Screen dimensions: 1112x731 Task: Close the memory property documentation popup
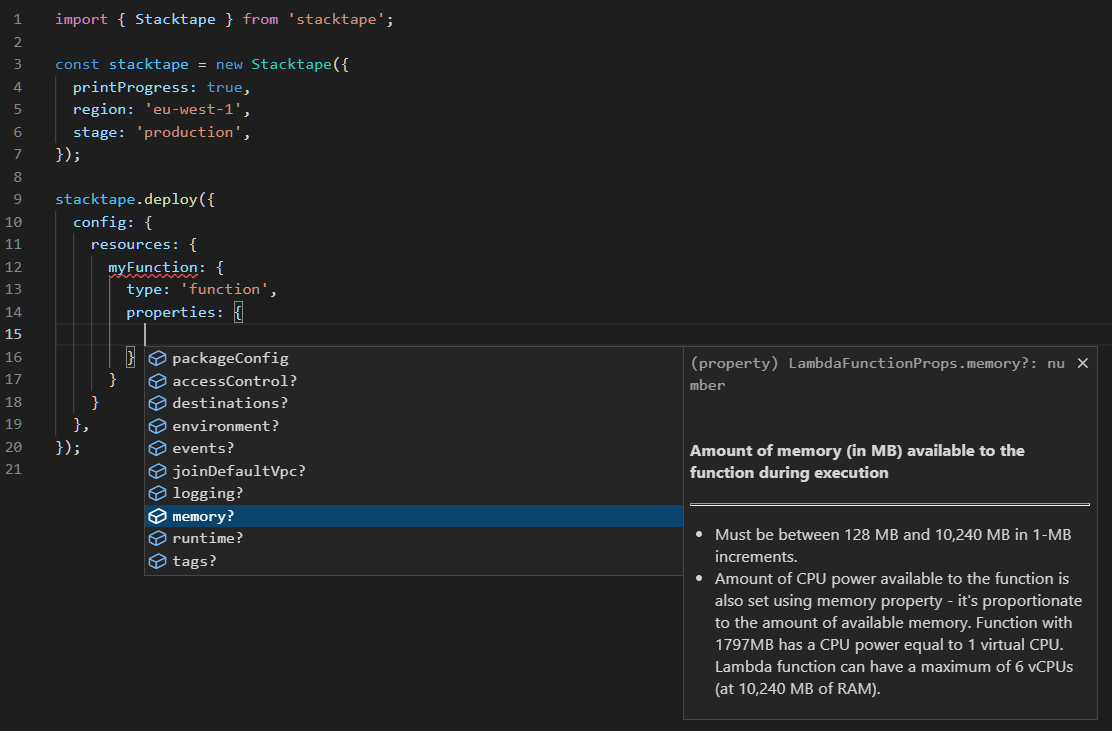[1082, 363]
